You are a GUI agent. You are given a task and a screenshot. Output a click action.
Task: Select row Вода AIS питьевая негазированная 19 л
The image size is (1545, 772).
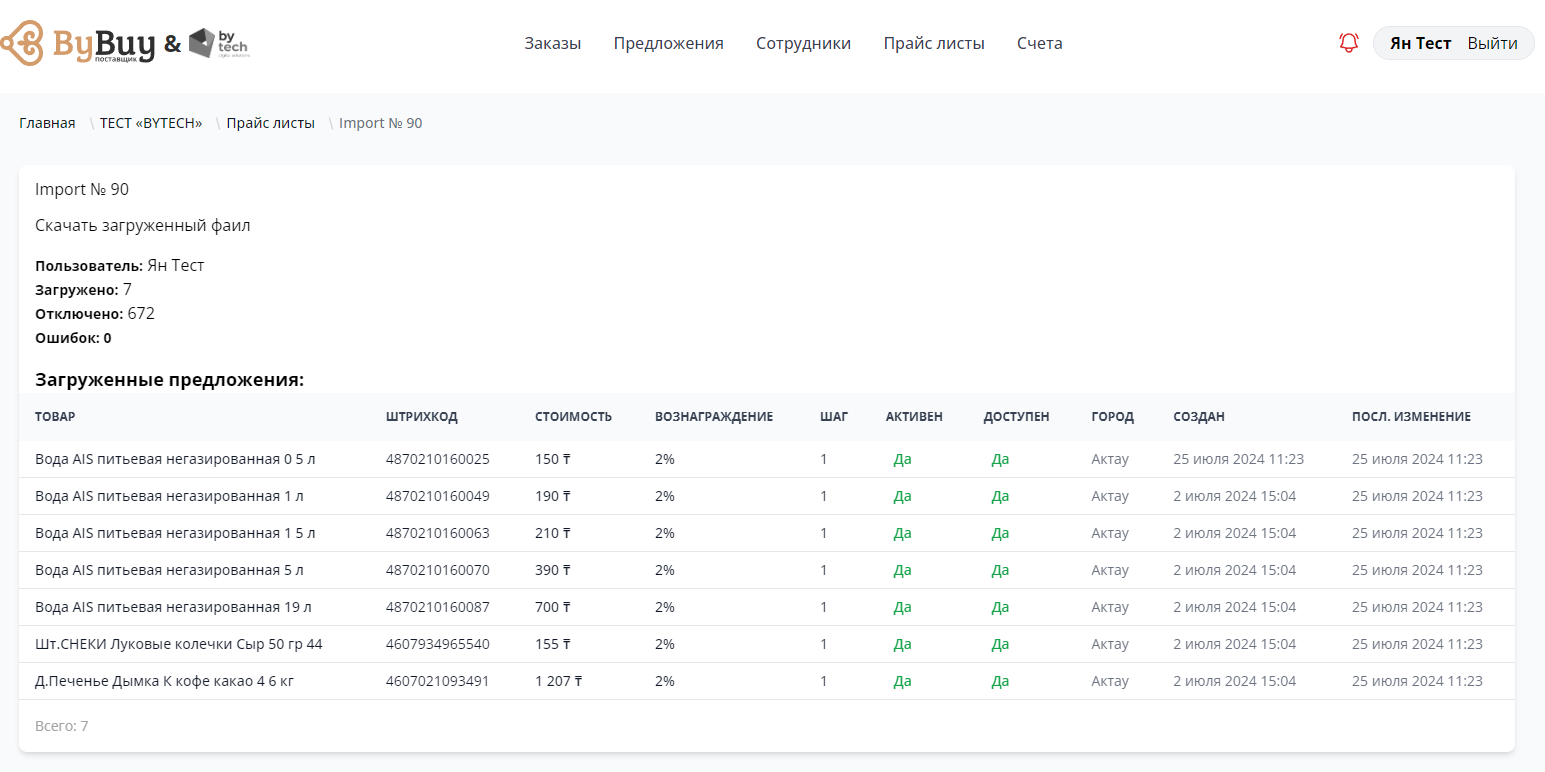coord(173,607)
